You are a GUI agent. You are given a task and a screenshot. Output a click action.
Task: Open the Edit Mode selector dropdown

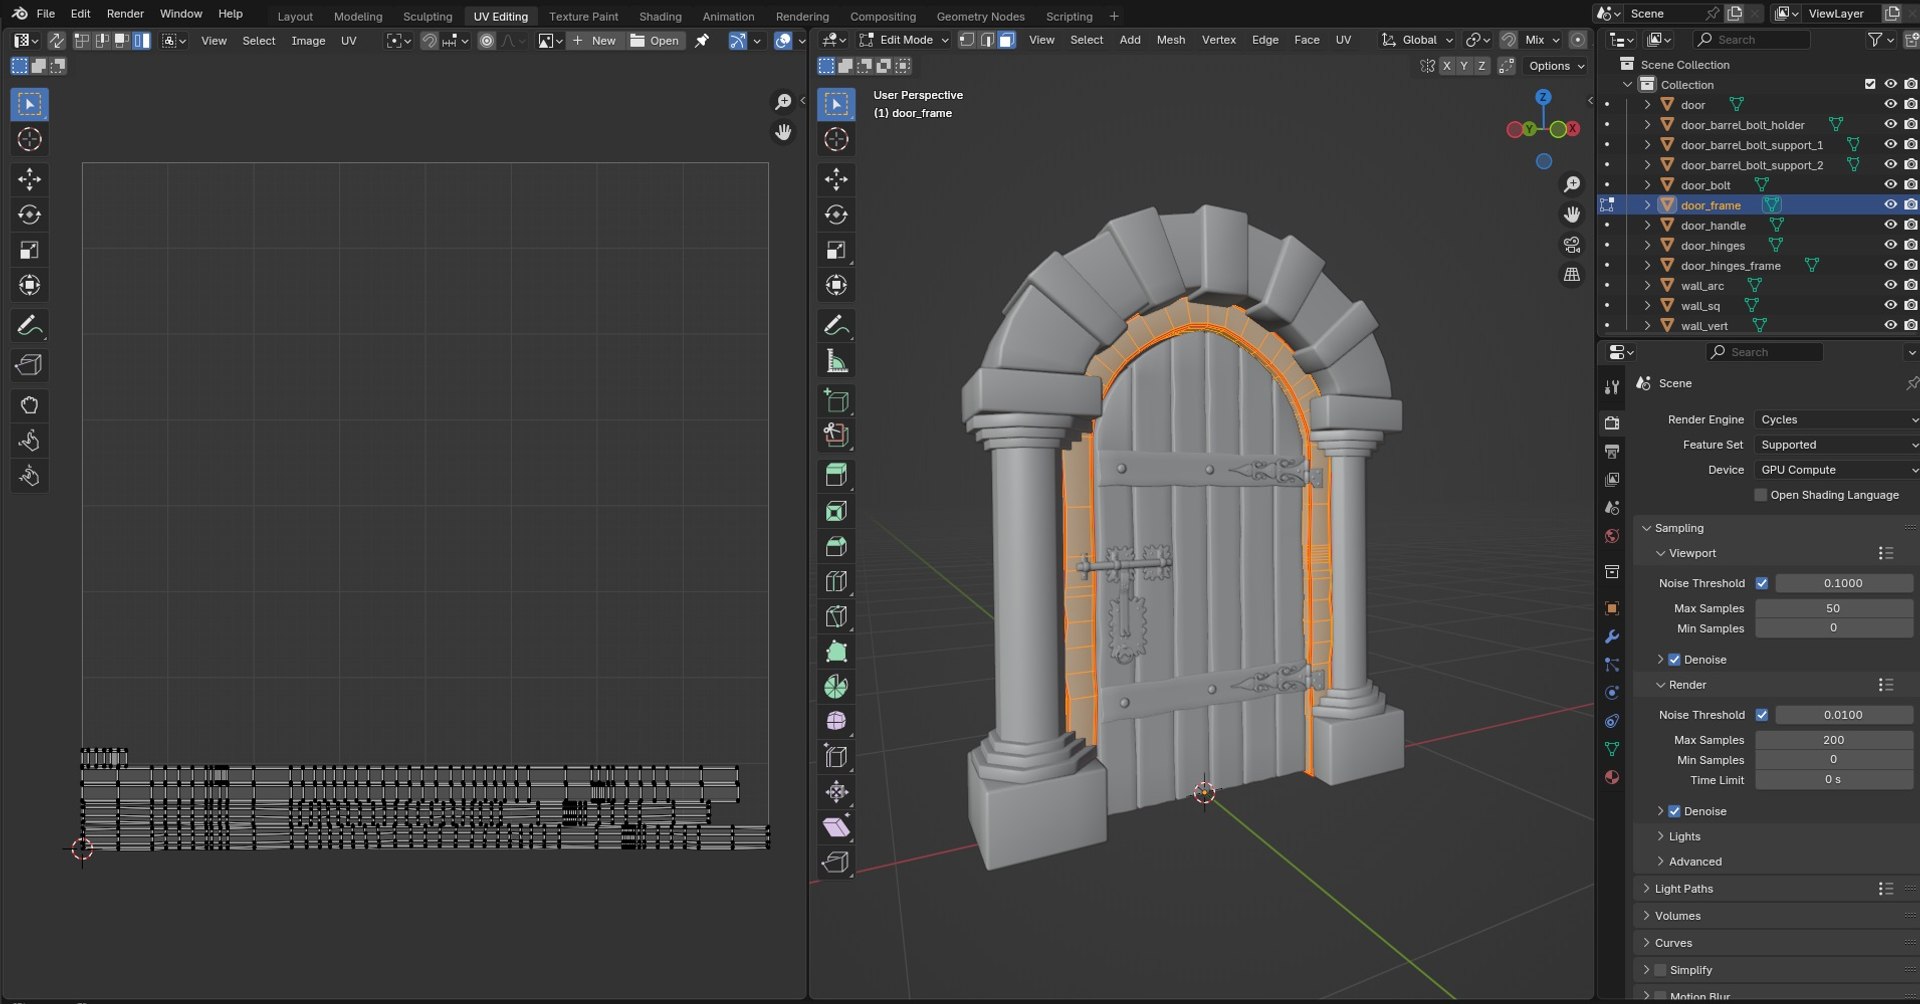(x=904, y=40)
